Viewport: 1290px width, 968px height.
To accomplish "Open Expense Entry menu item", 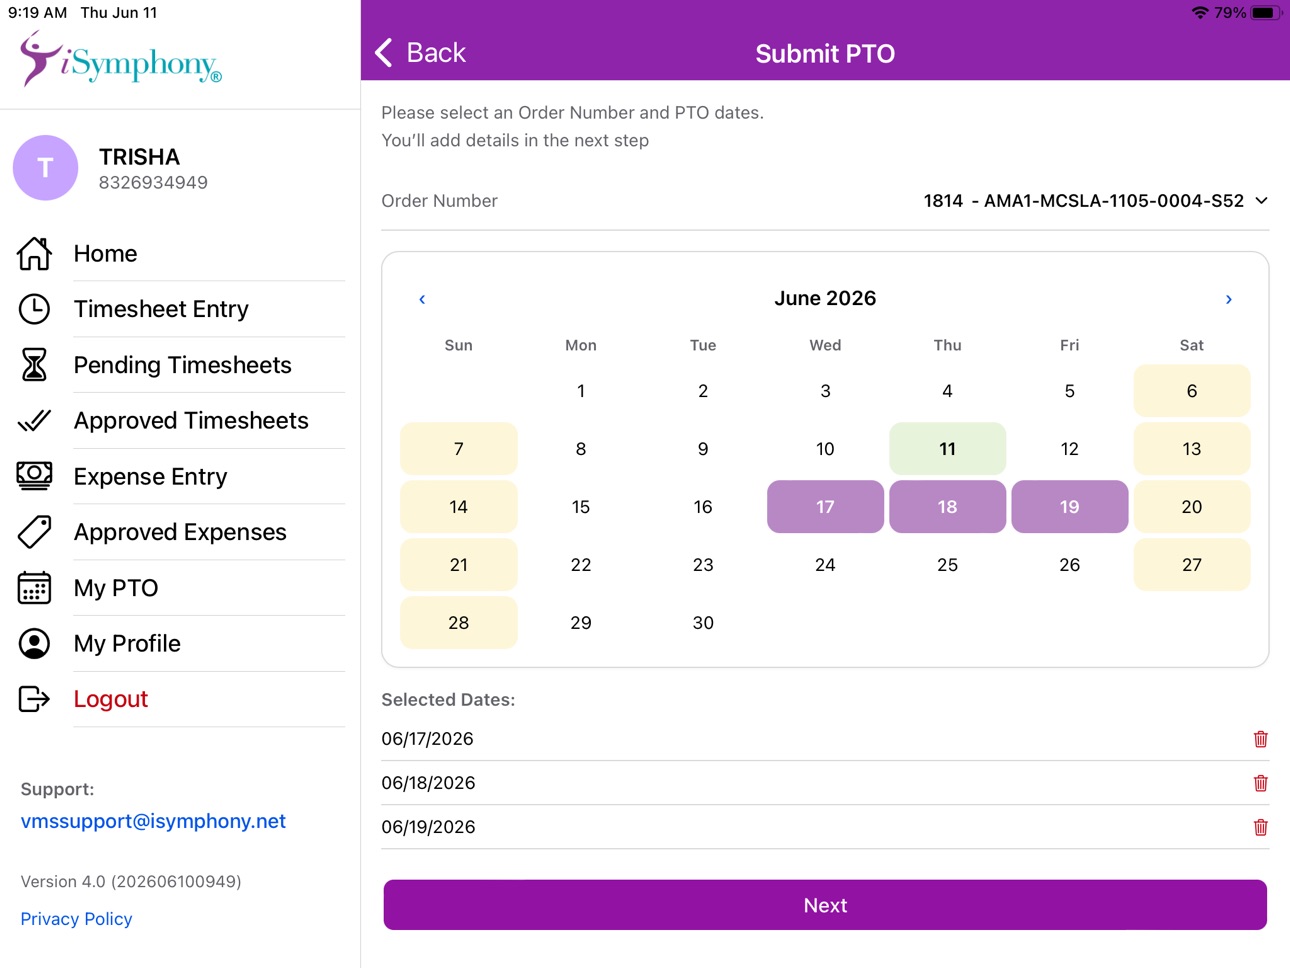I will [151, 476].
